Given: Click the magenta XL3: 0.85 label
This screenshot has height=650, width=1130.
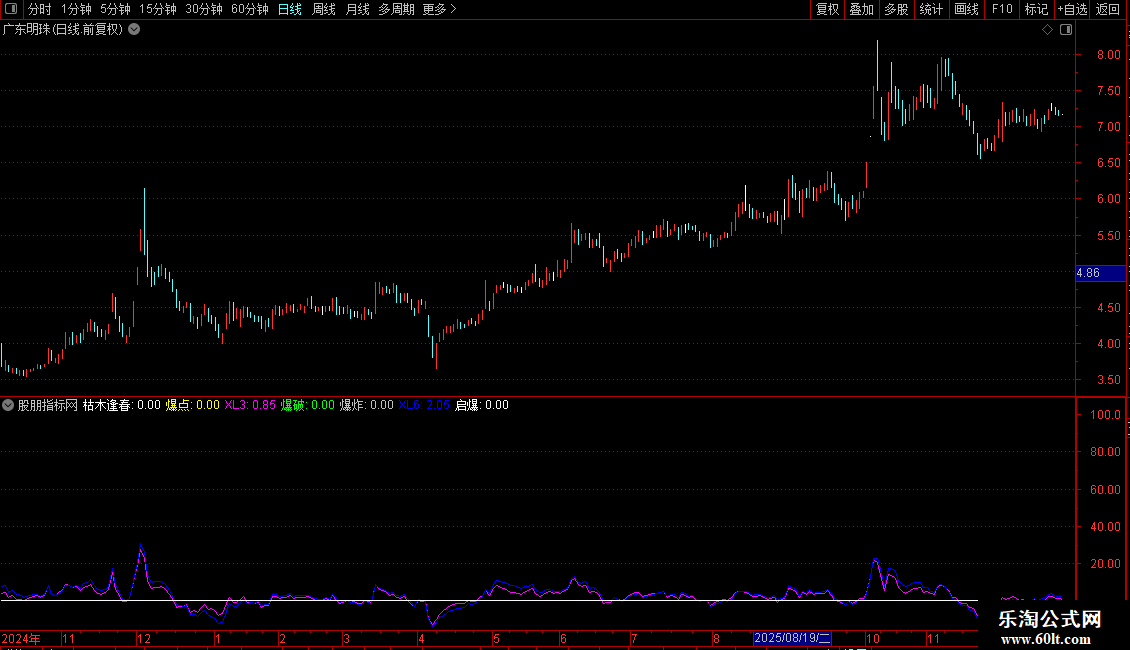Looking at the screenshot, I should pos(249,405).
